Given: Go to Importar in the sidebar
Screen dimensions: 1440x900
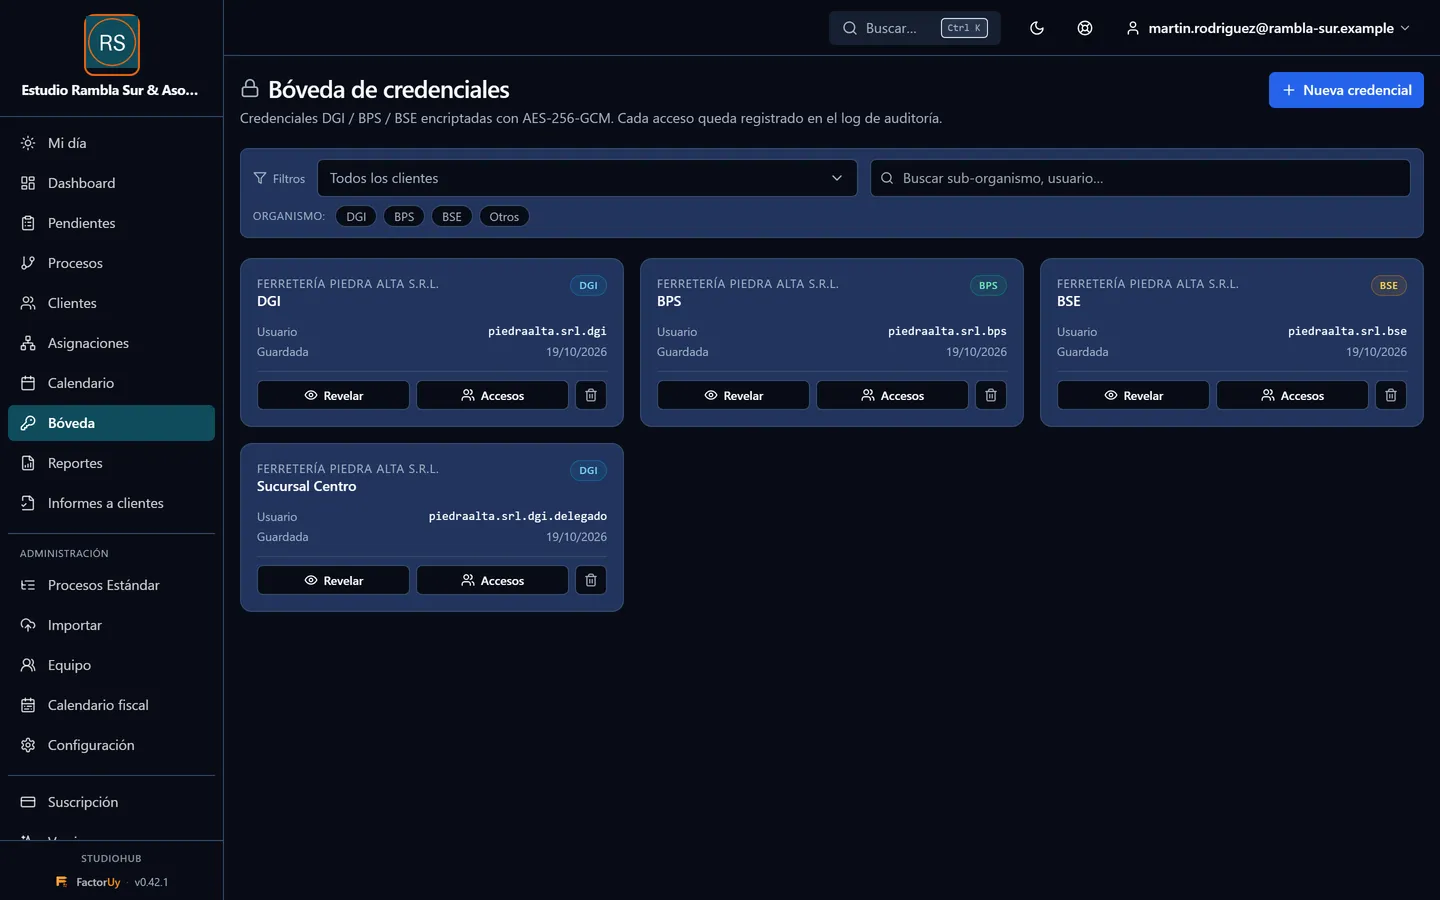Looking at the screenshot, I should [x=111, y=625].
